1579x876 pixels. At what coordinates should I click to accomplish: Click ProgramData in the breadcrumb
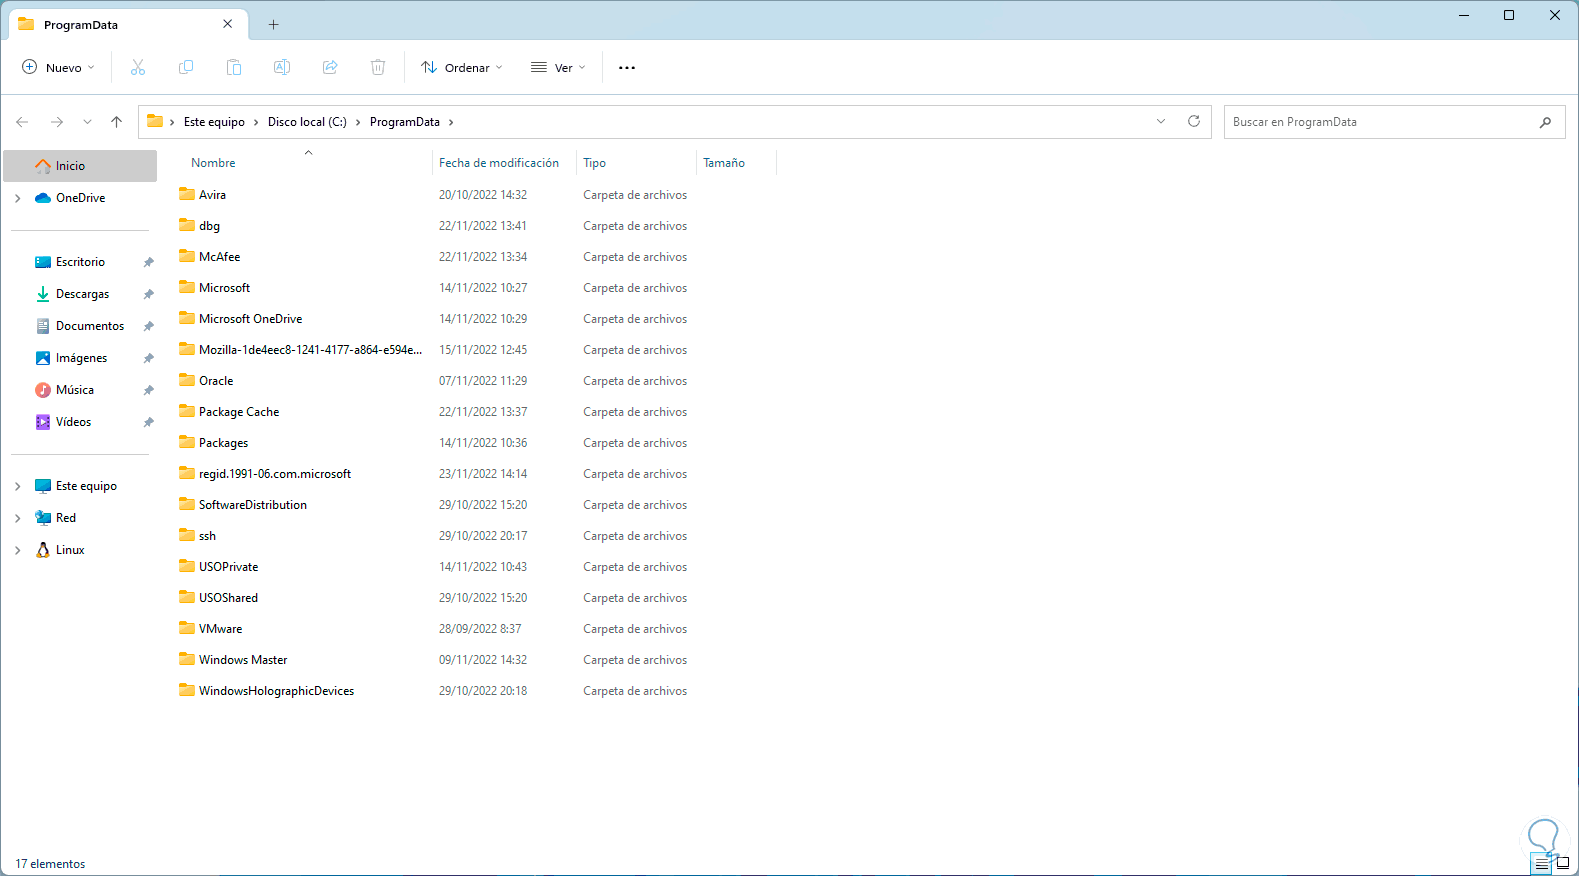pos(405,122)
